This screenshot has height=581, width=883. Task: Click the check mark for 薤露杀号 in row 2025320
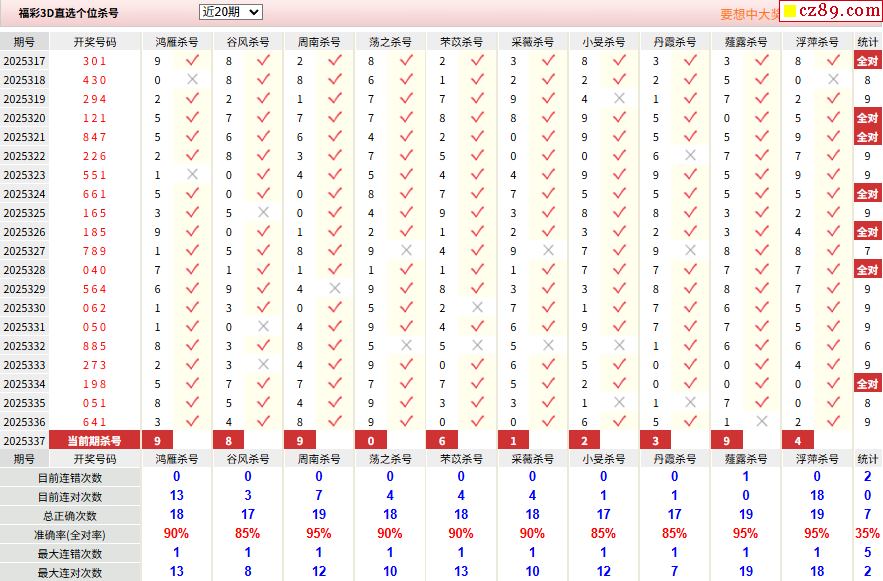tap(762, 118)
